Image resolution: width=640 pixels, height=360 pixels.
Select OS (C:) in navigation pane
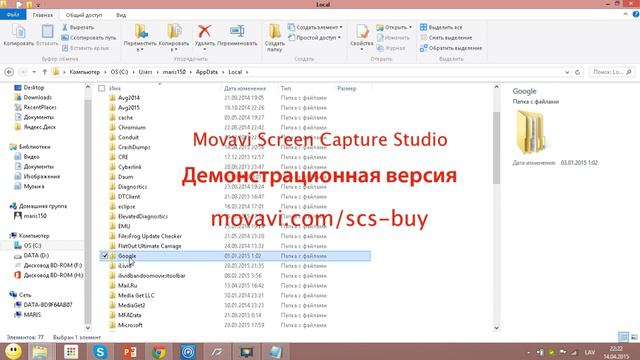(32, 245)
